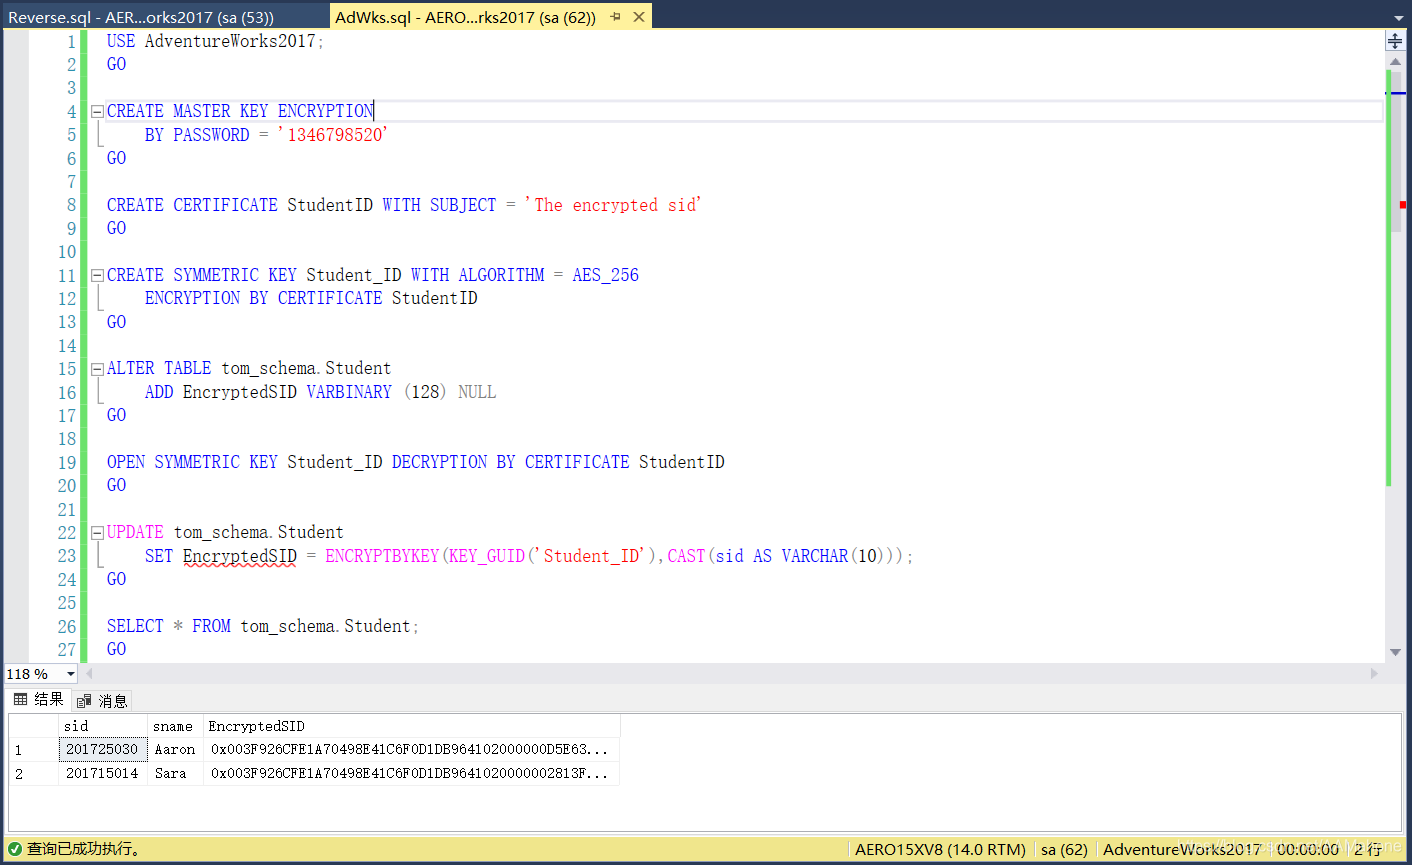Image resolution: width=1412 pixels, height=865 pixels.
Task: Click the horizontal scrollbar right arrow
Action: (1374, 674)
